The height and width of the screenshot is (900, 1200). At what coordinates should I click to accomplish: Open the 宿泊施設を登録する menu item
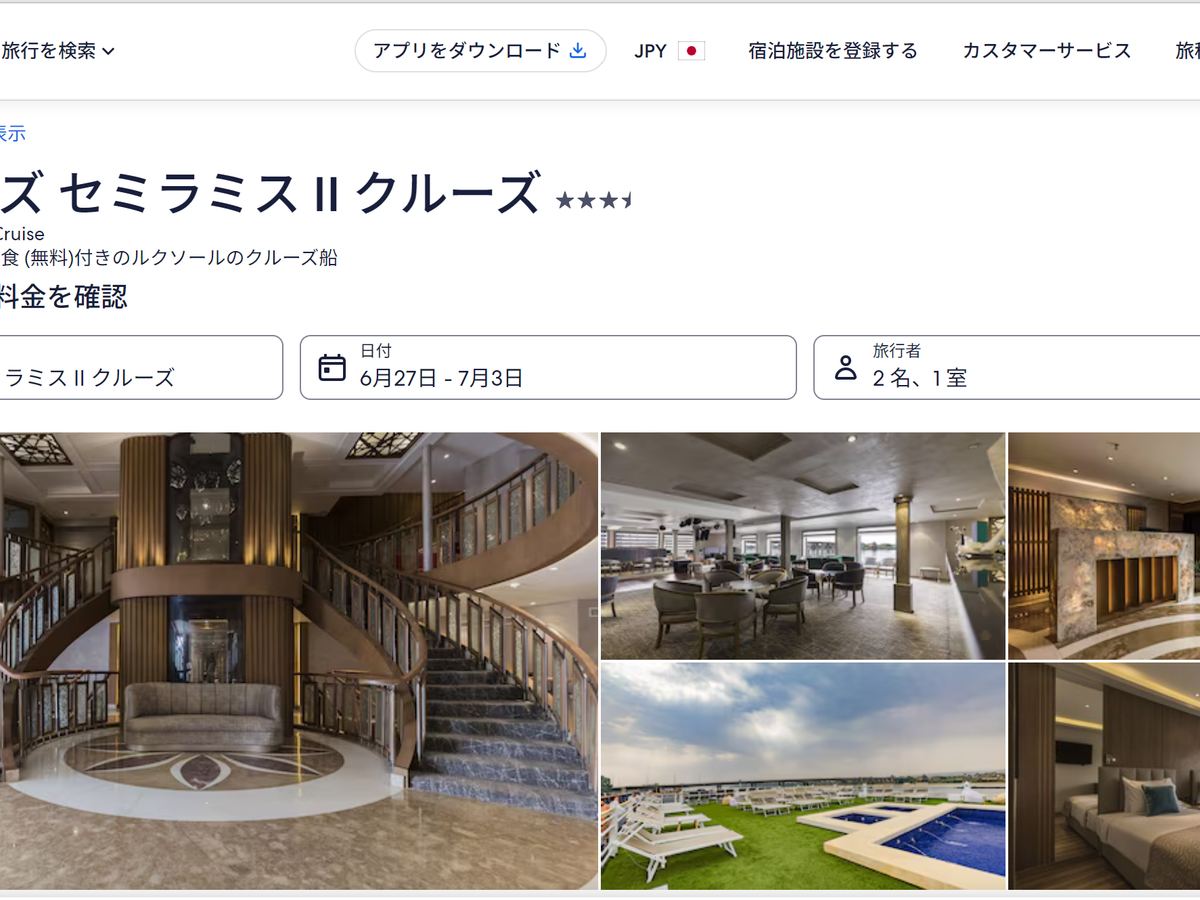tap(833, 51)
